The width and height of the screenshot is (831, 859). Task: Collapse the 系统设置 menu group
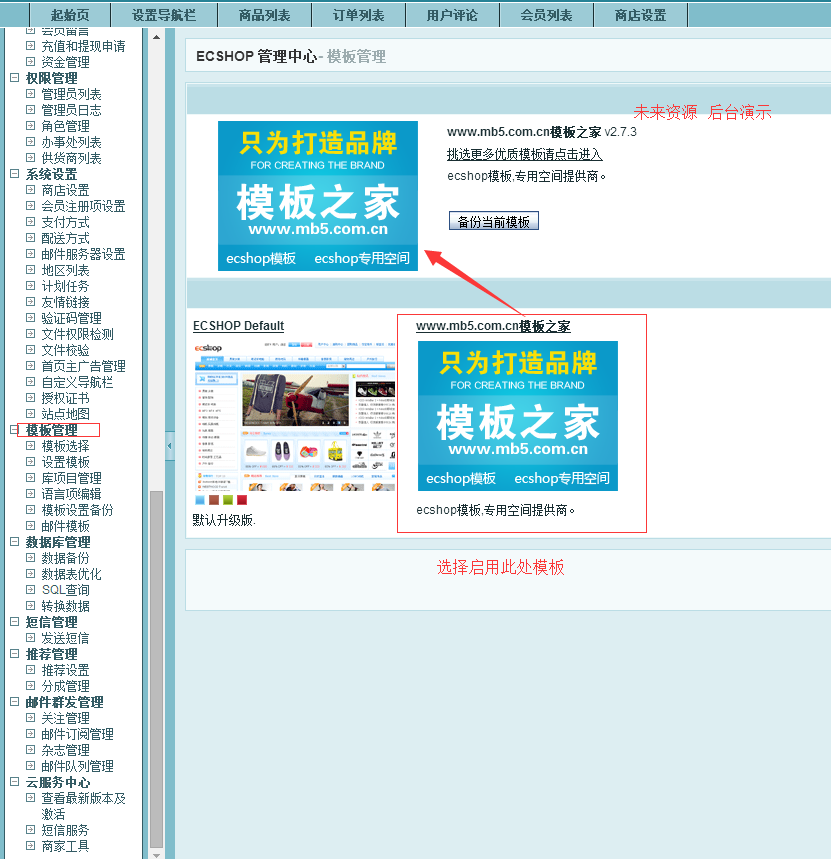pos(15,174)
